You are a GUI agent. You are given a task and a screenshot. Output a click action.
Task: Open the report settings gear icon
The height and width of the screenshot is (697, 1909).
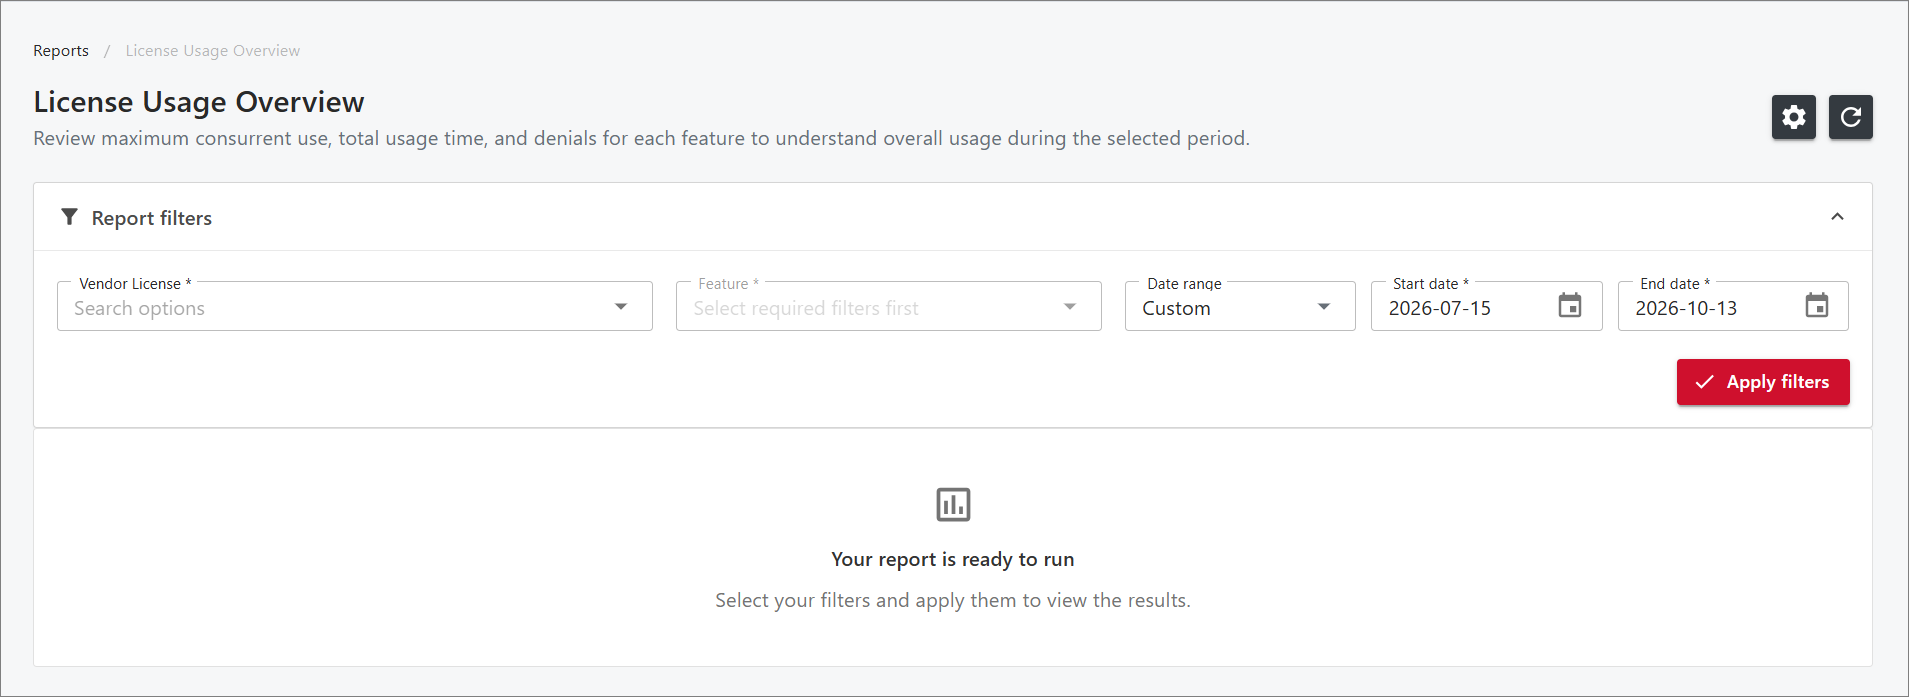pyautogui.click(x=1793, y=117)
